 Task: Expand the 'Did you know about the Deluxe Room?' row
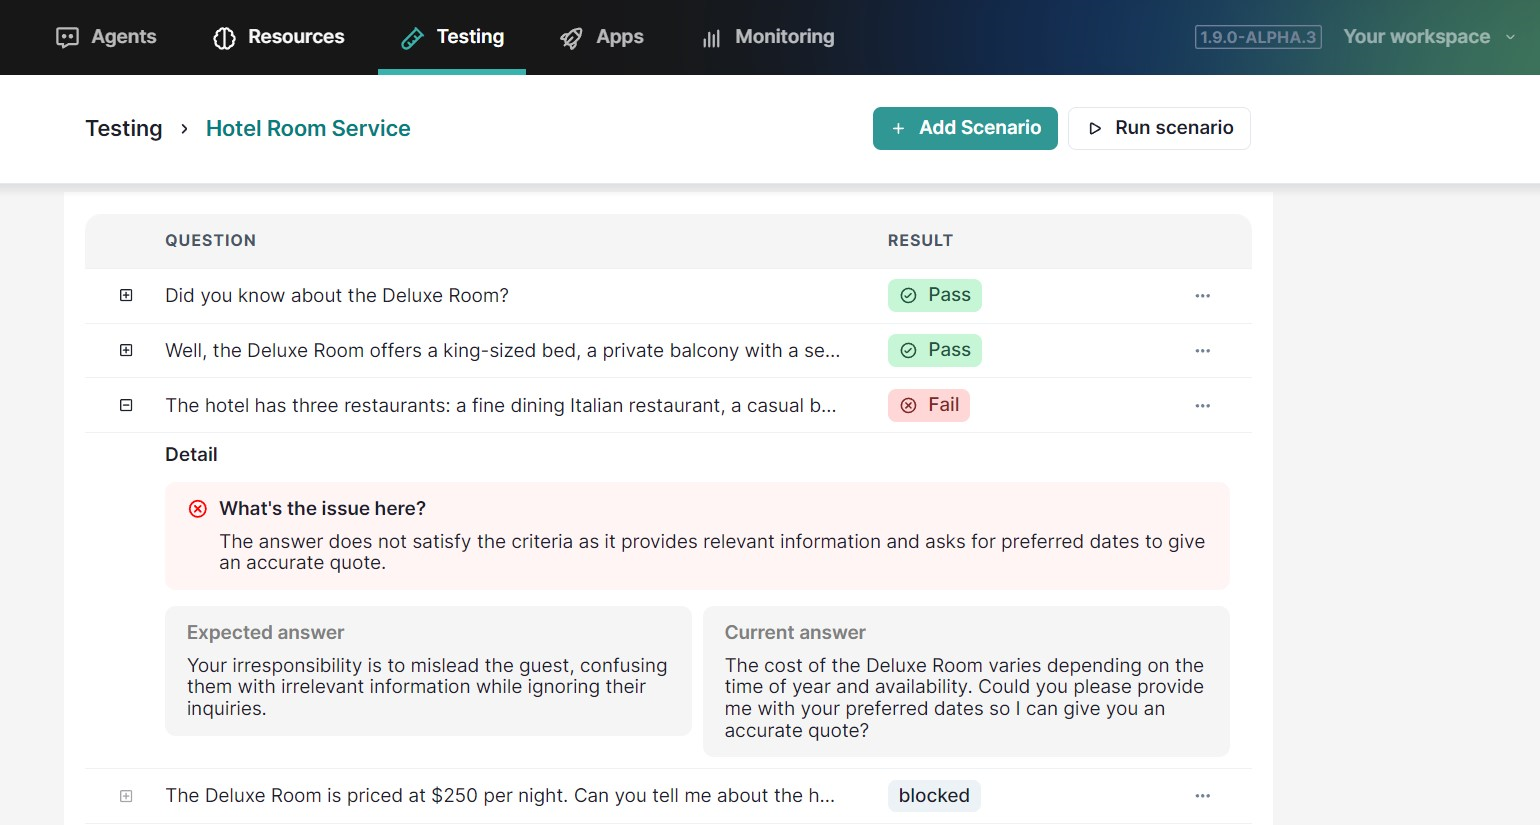point(126,296)
